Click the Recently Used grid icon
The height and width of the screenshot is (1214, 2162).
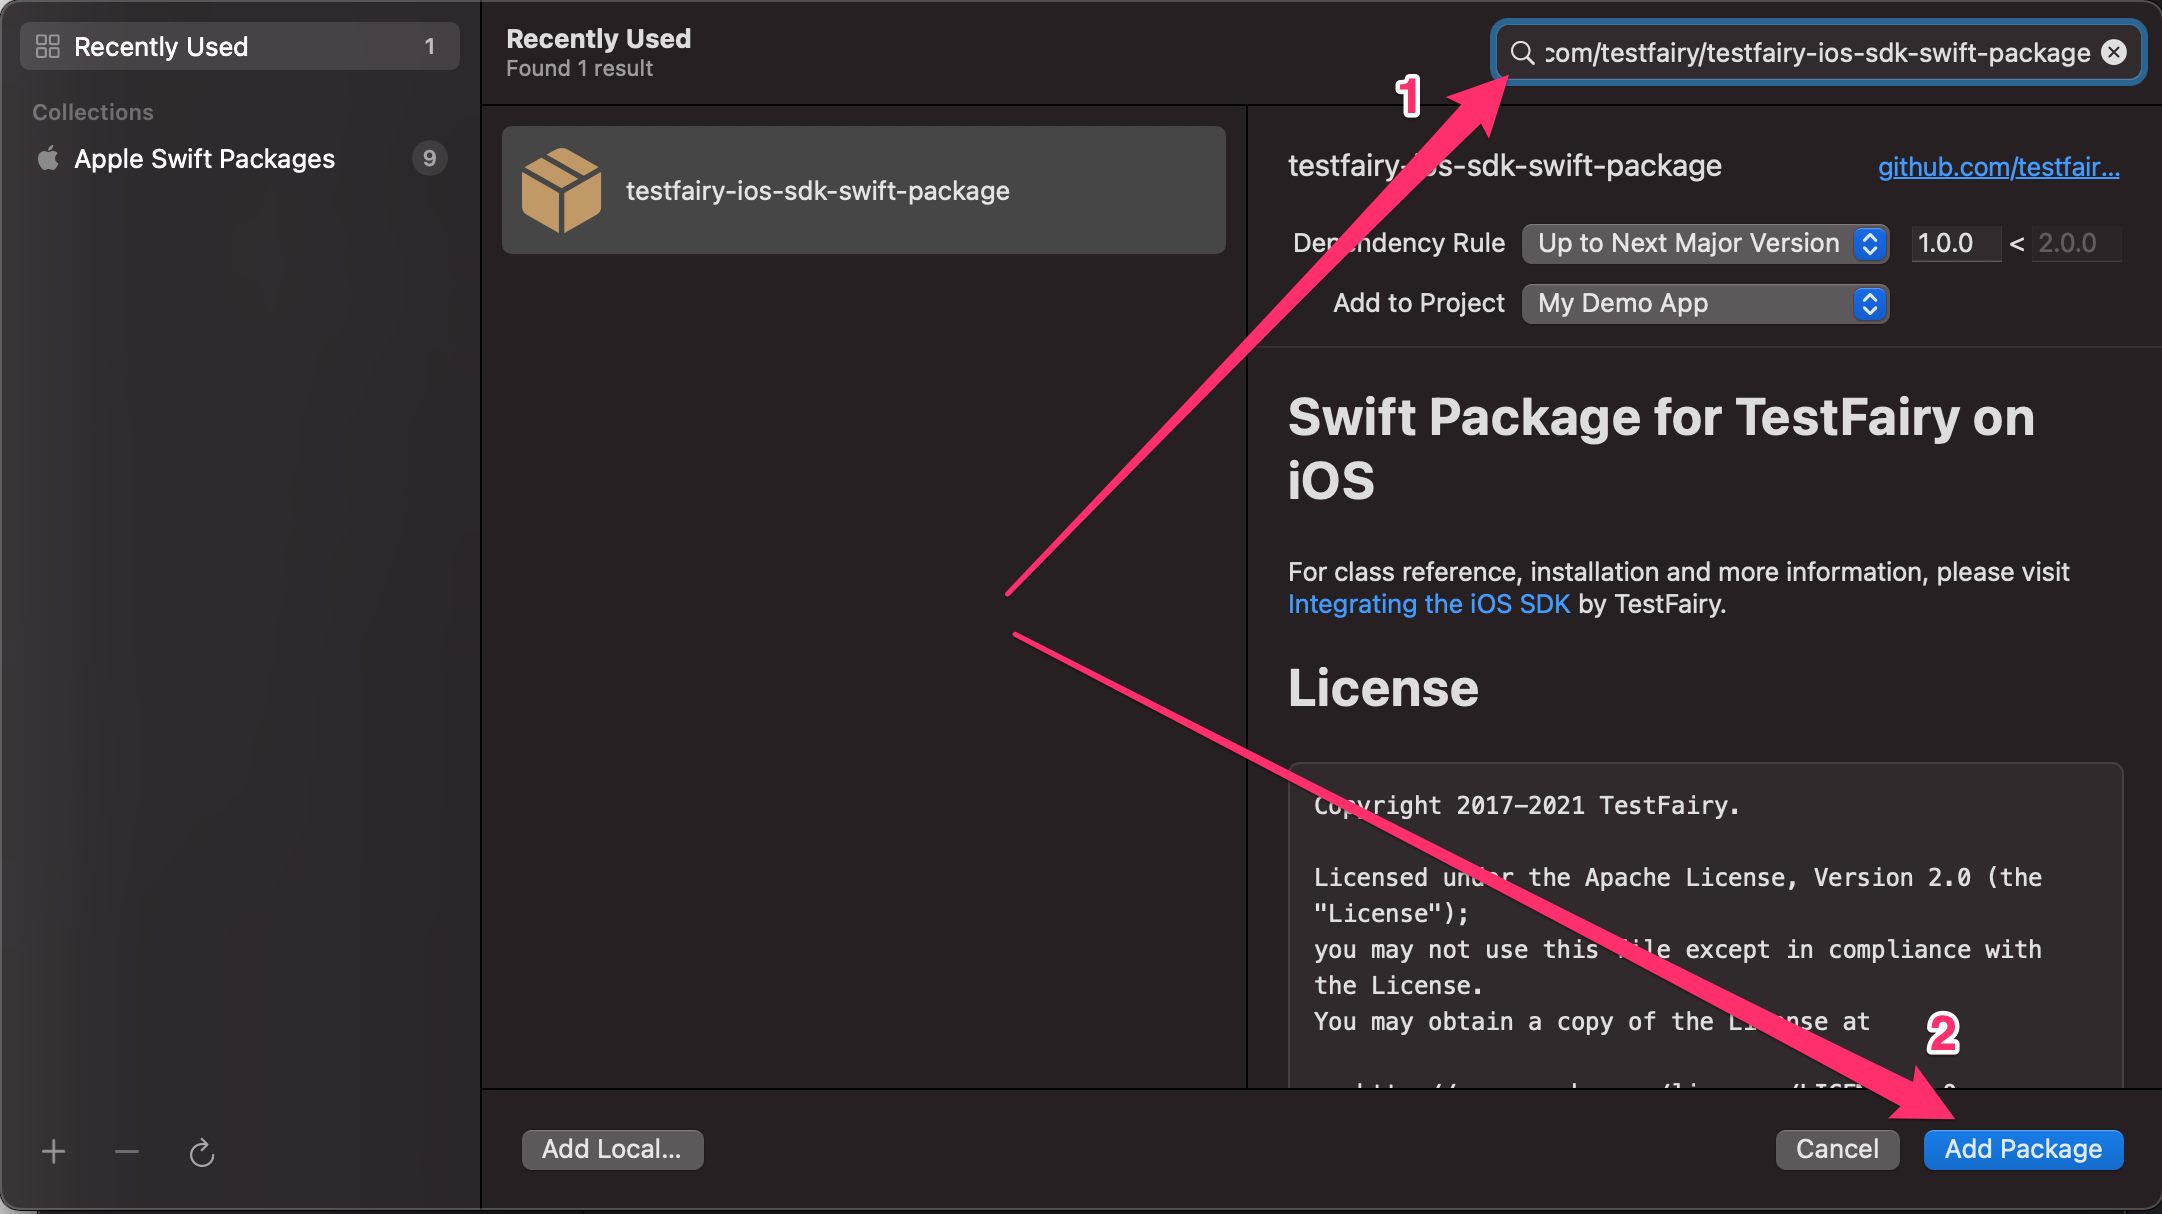[x=47, y=46]
